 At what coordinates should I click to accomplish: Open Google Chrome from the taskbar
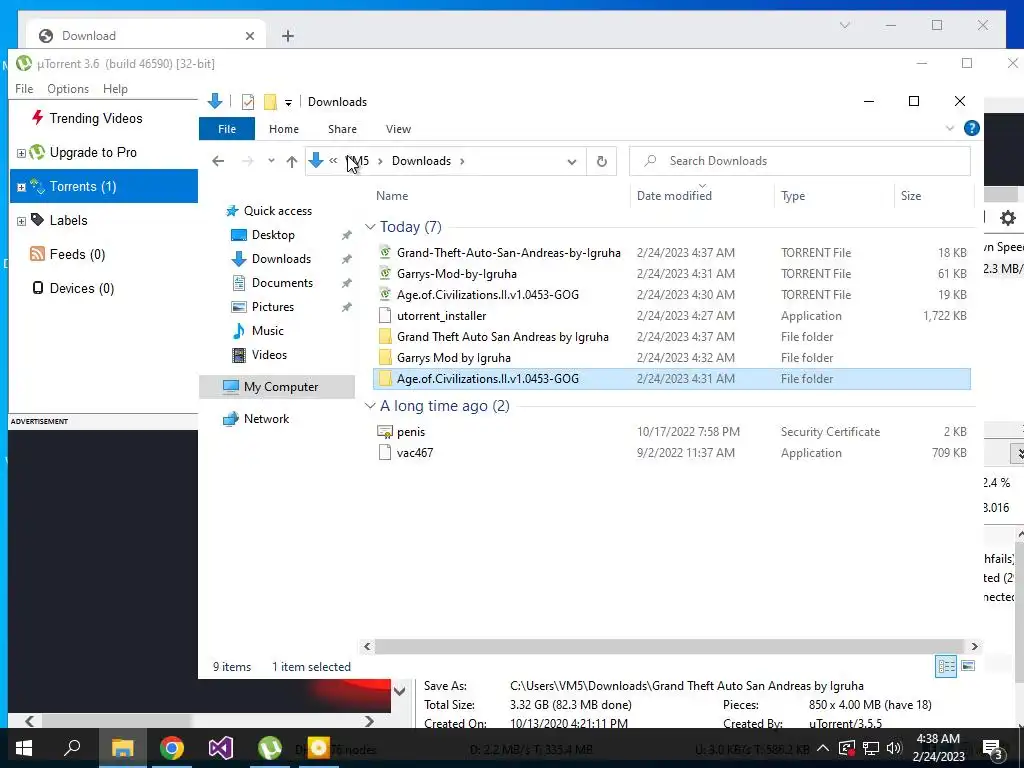[x=171, y=748]
